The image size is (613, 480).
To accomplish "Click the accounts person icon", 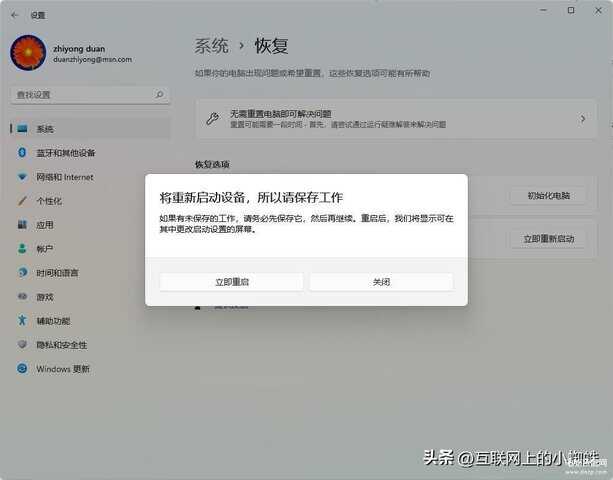I will pyautogui.click(x=22, y=249).
